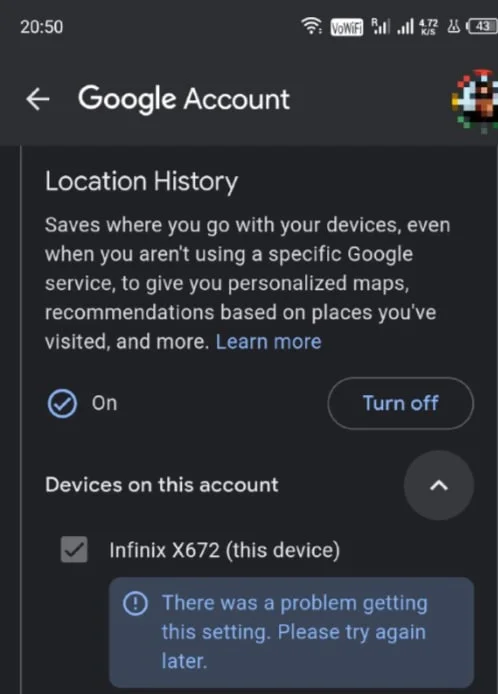Tap the Wi-Fi status bar icon
This screenshot has height=694, width=498.
tap(312, 26)
